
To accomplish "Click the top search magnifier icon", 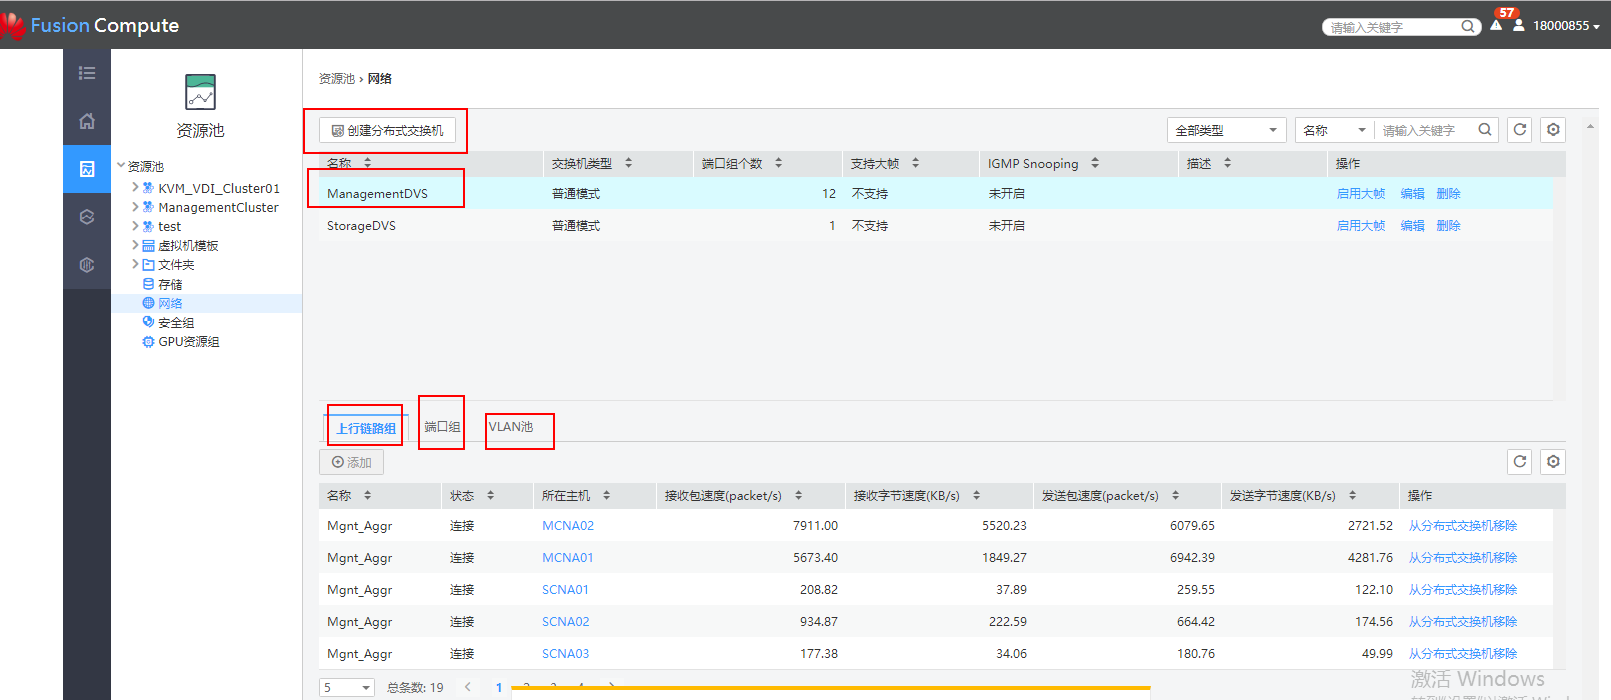I will 1468,27.
